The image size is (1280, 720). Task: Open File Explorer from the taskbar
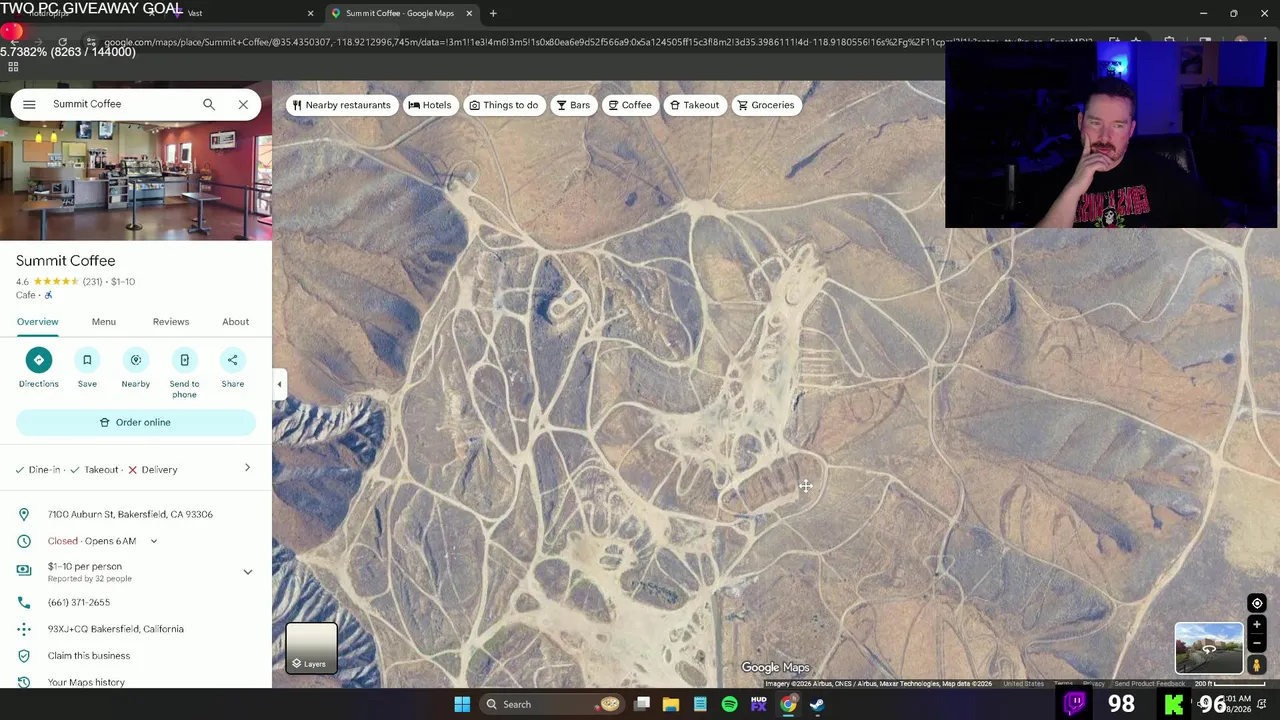click(671, 704)
